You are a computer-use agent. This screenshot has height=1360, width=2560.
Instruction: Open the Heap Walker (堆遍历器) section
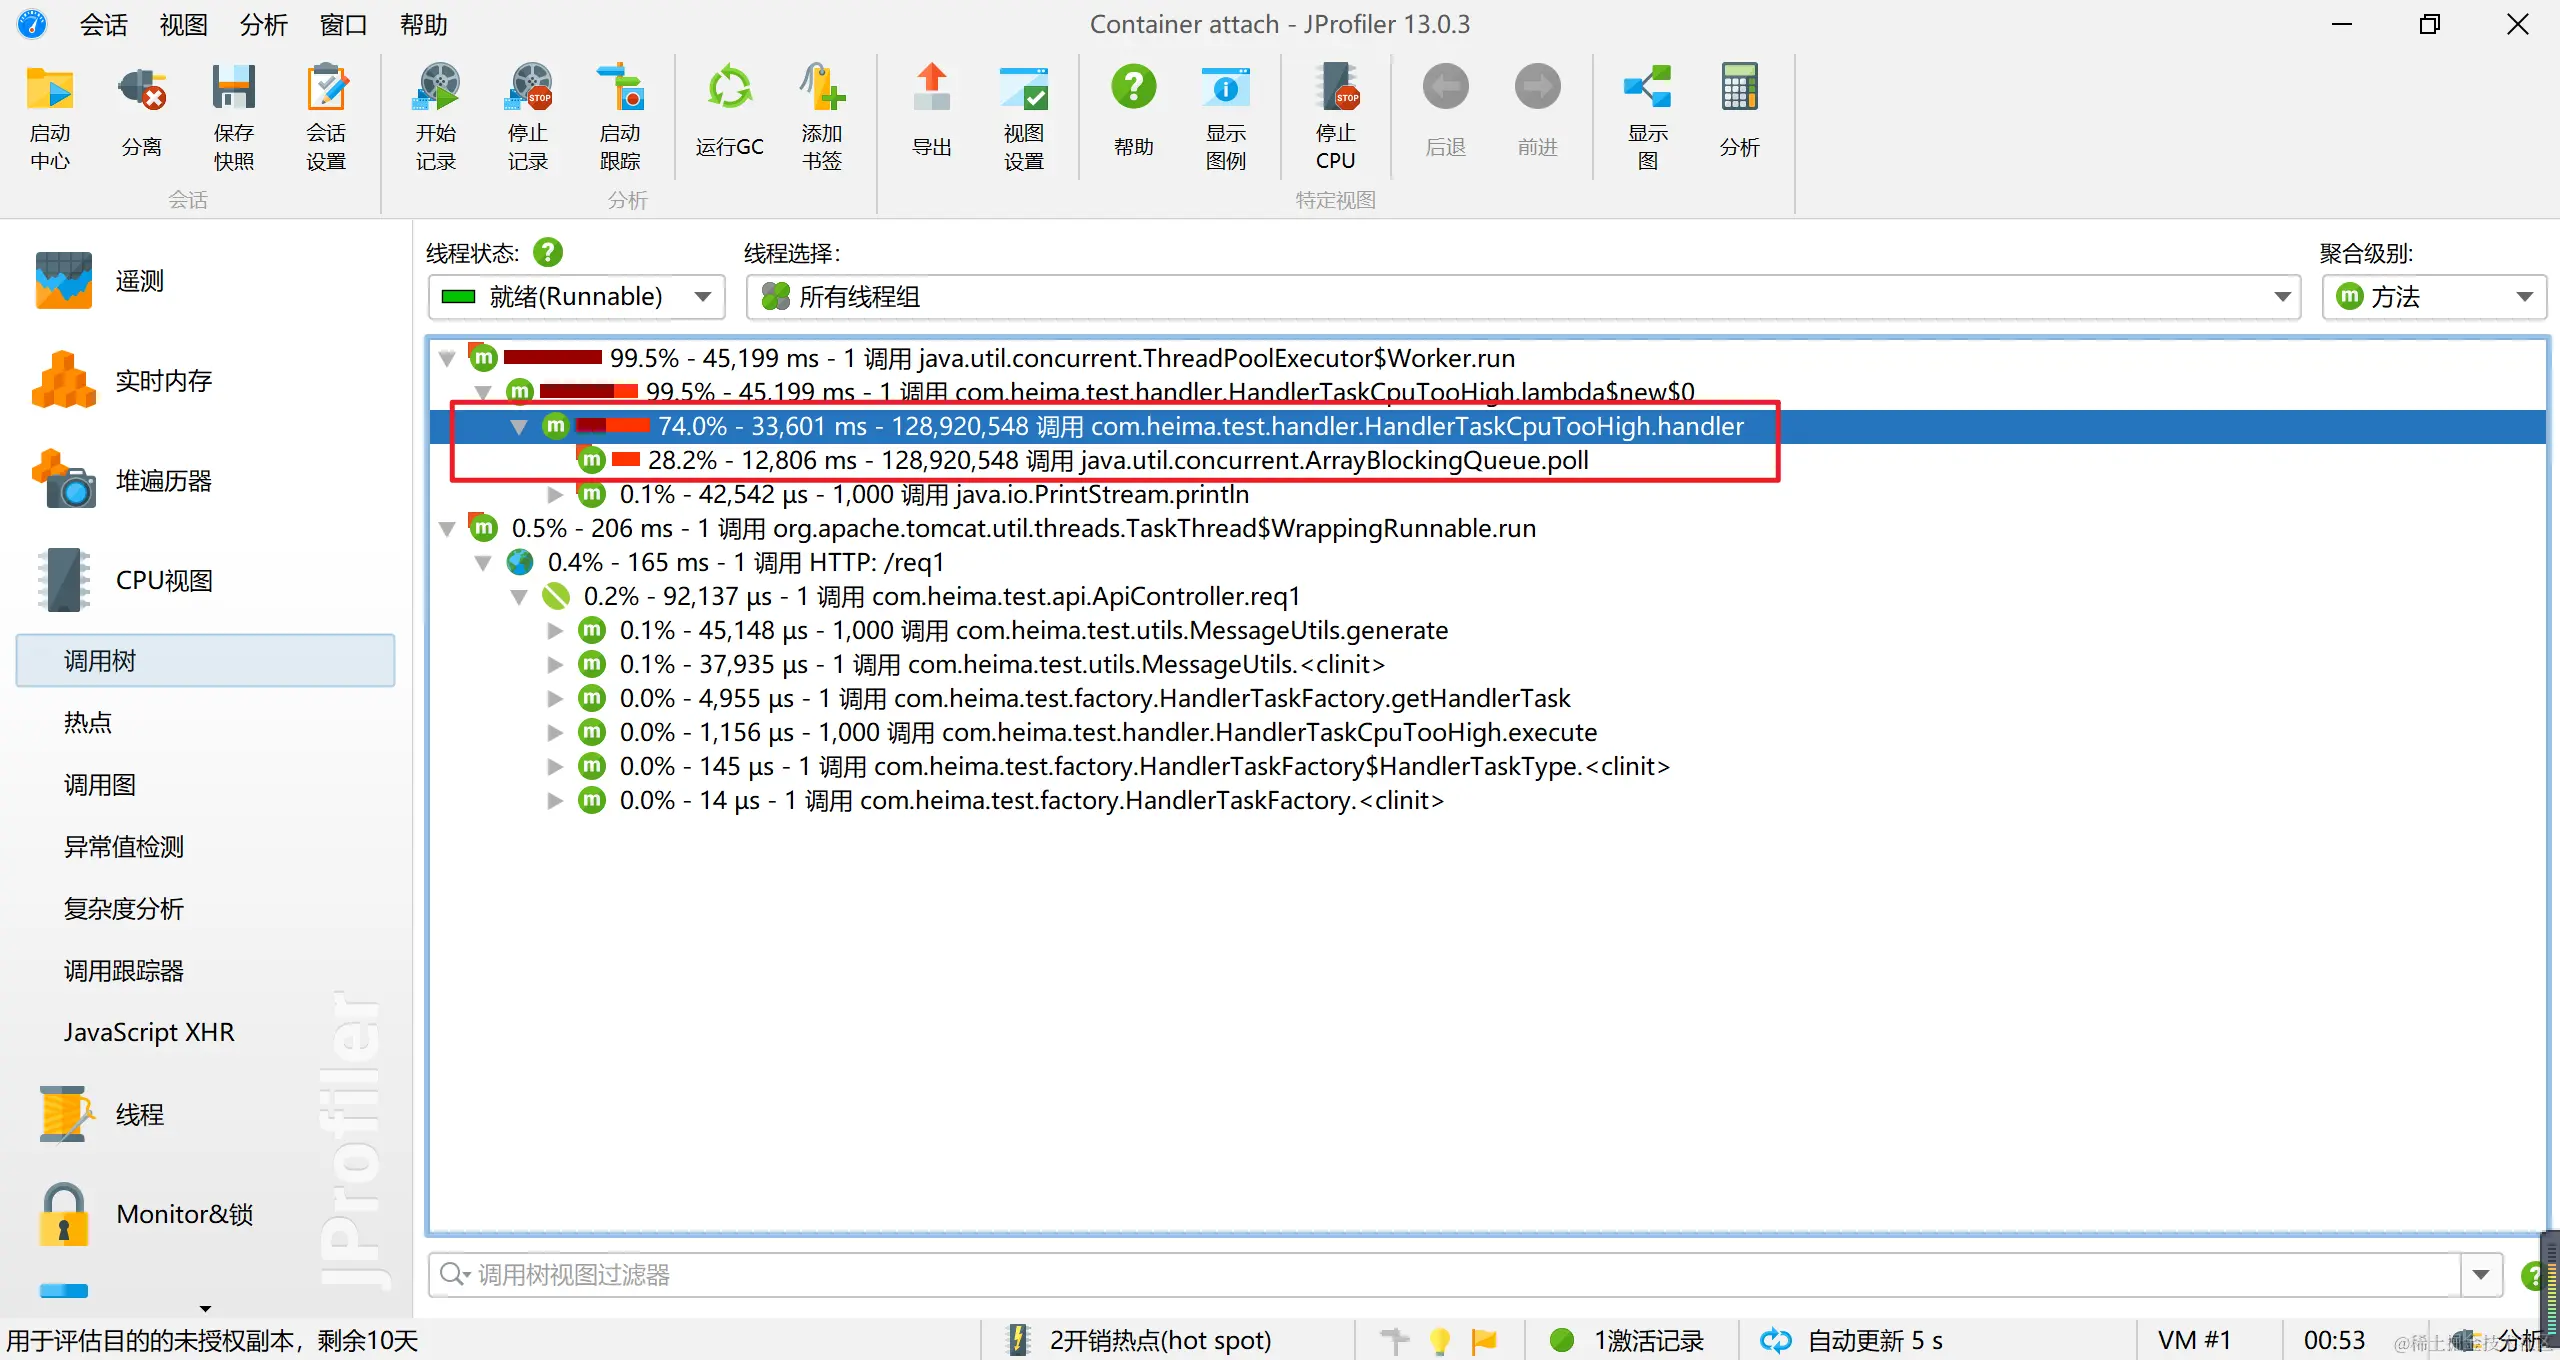pos(162,481)
